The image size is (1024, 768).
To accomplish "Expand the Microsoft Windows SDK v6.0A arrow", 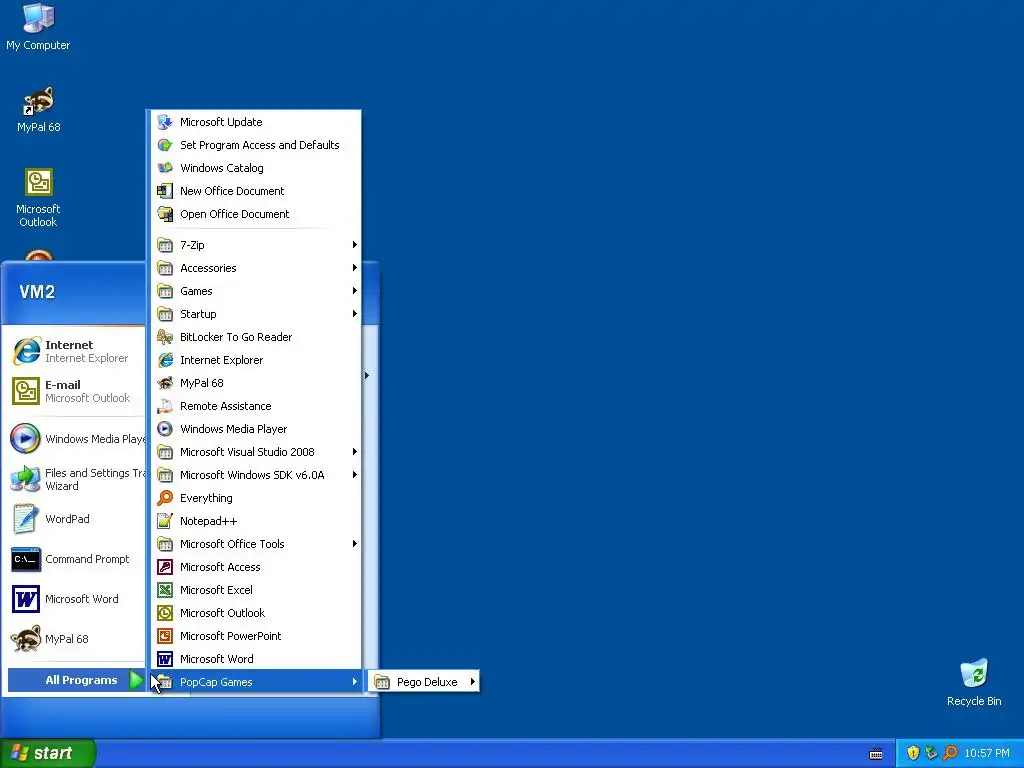I will point(355,475).
